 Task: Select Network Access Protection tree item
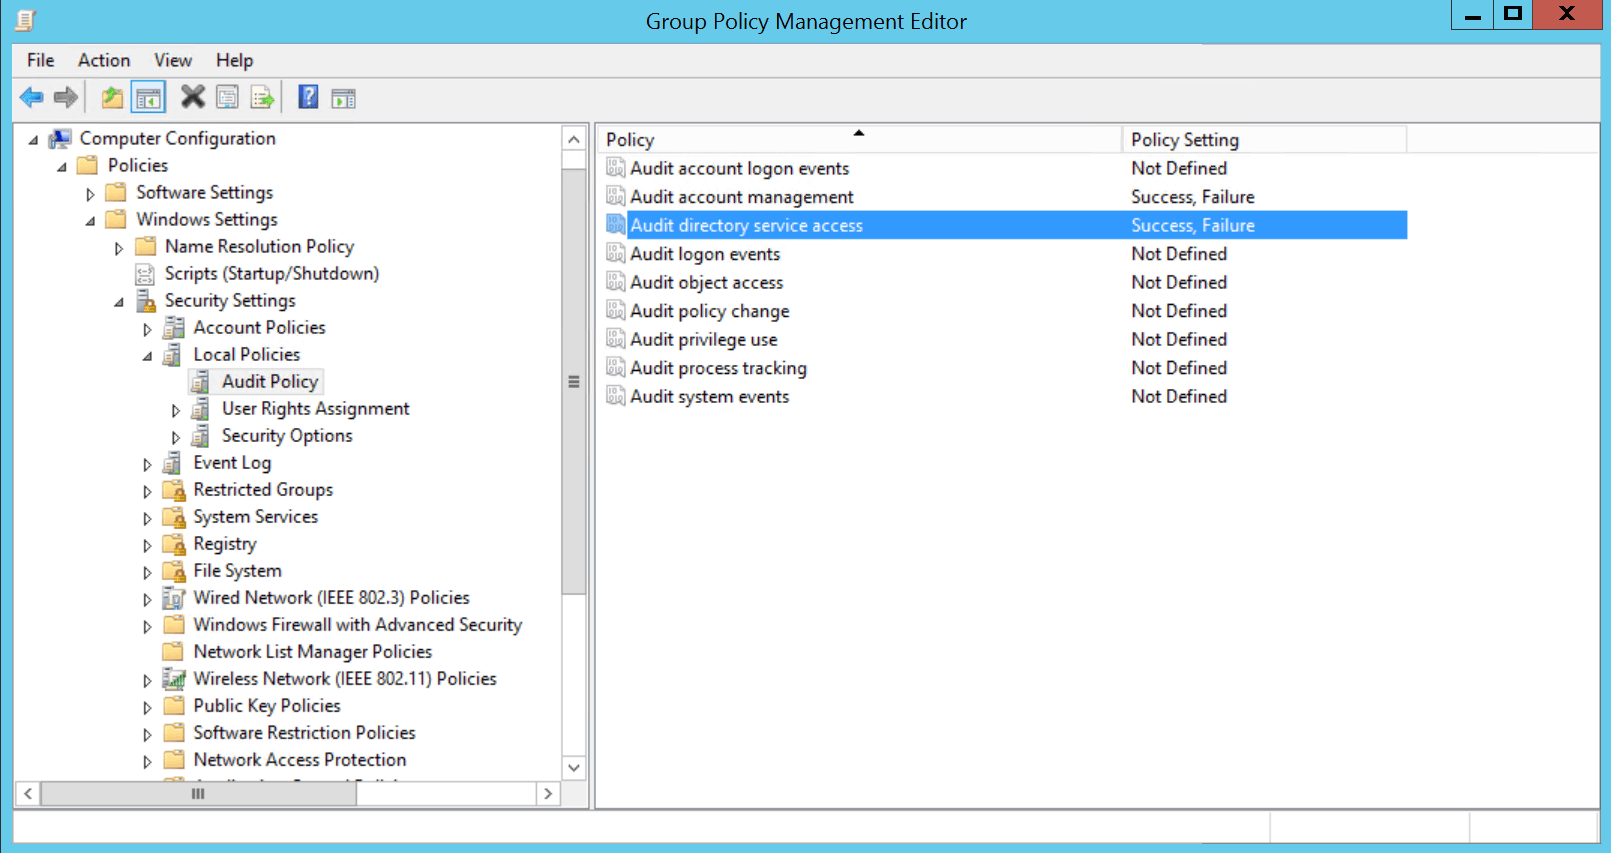point(300,759)
